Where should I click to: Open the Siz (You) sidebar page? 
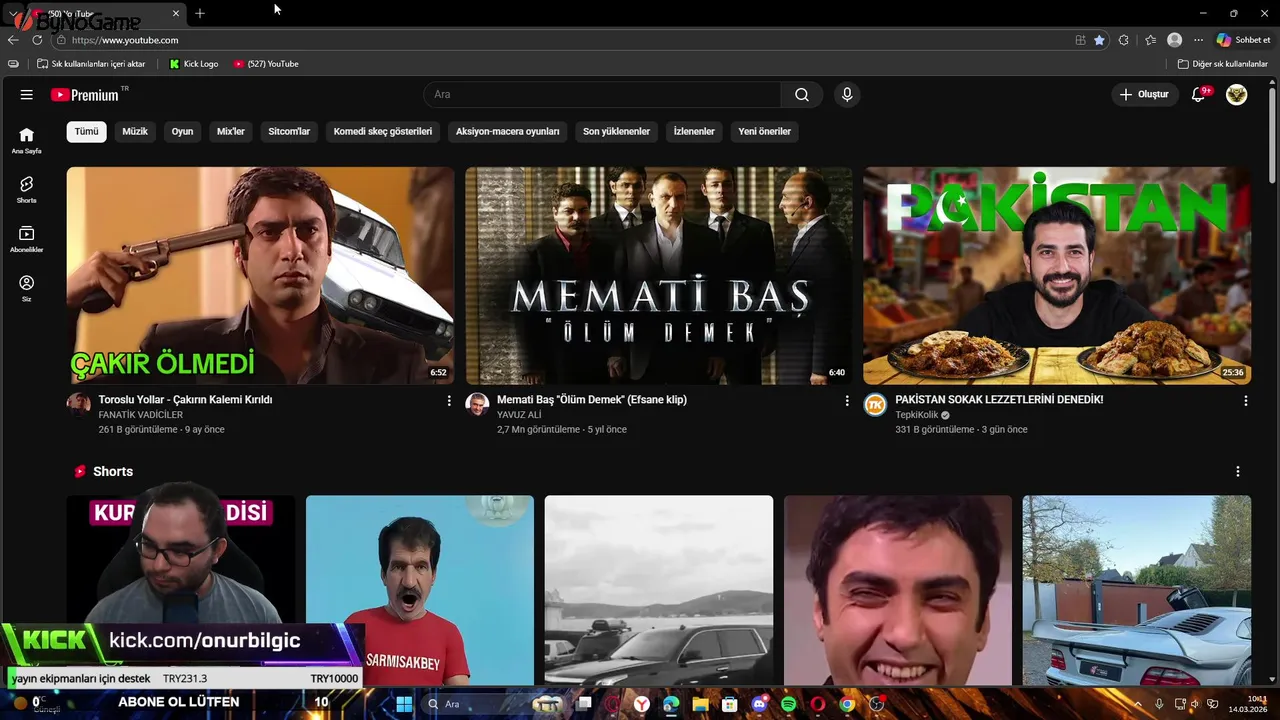click(26, 288)
